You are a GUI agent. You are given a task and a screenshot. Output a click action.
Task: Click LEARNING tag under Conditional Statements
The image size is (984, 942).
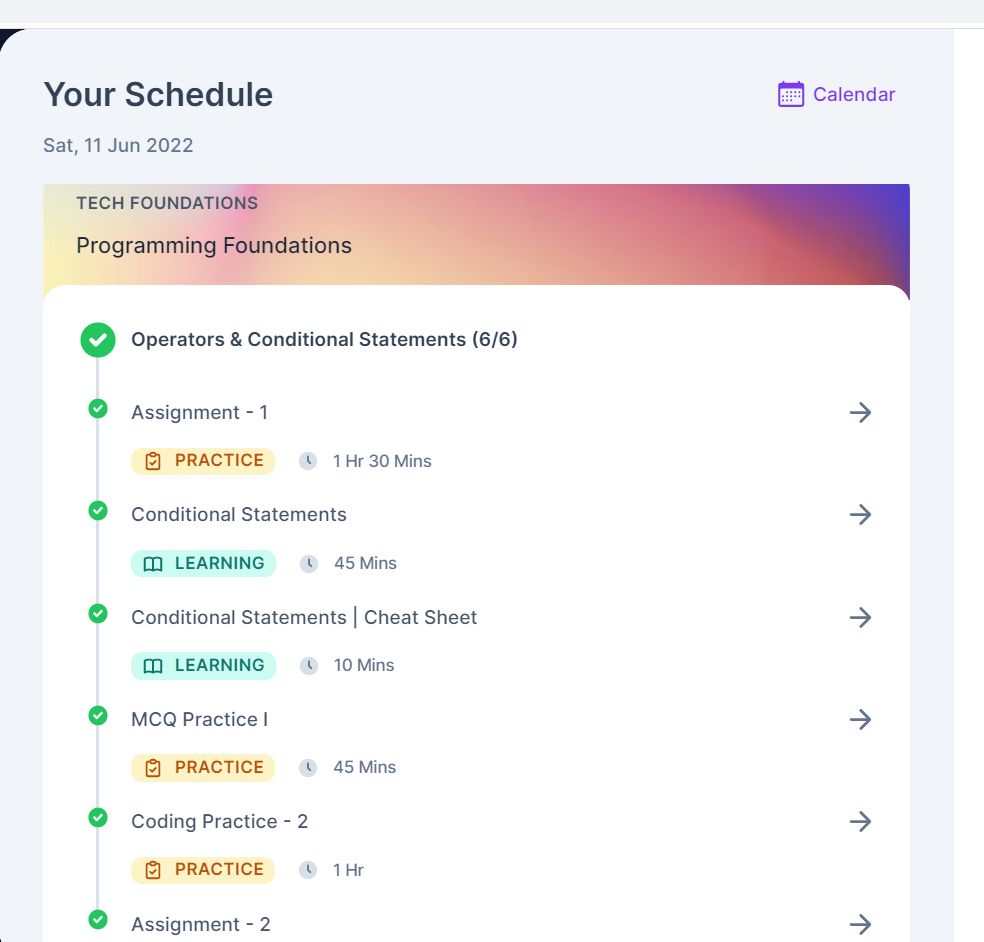(x=203, y=563)
